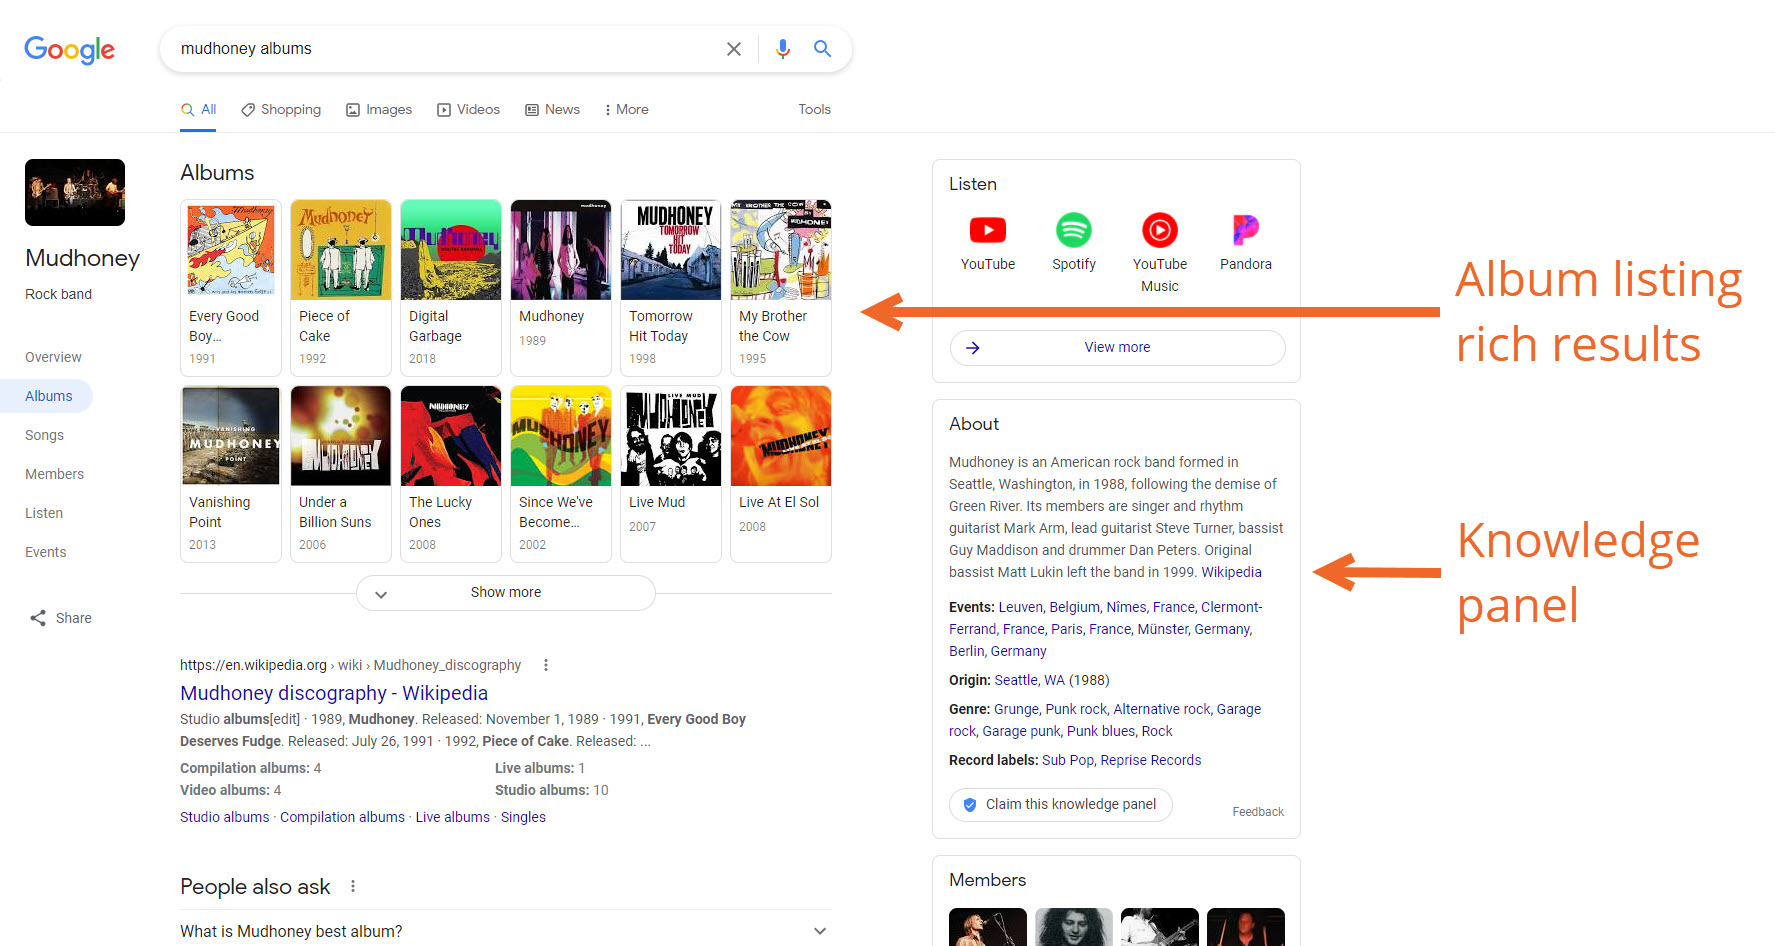Open Punk rock genre link
The width and height of the screenshot is (1775, 946).
(x=1076, y=709)
